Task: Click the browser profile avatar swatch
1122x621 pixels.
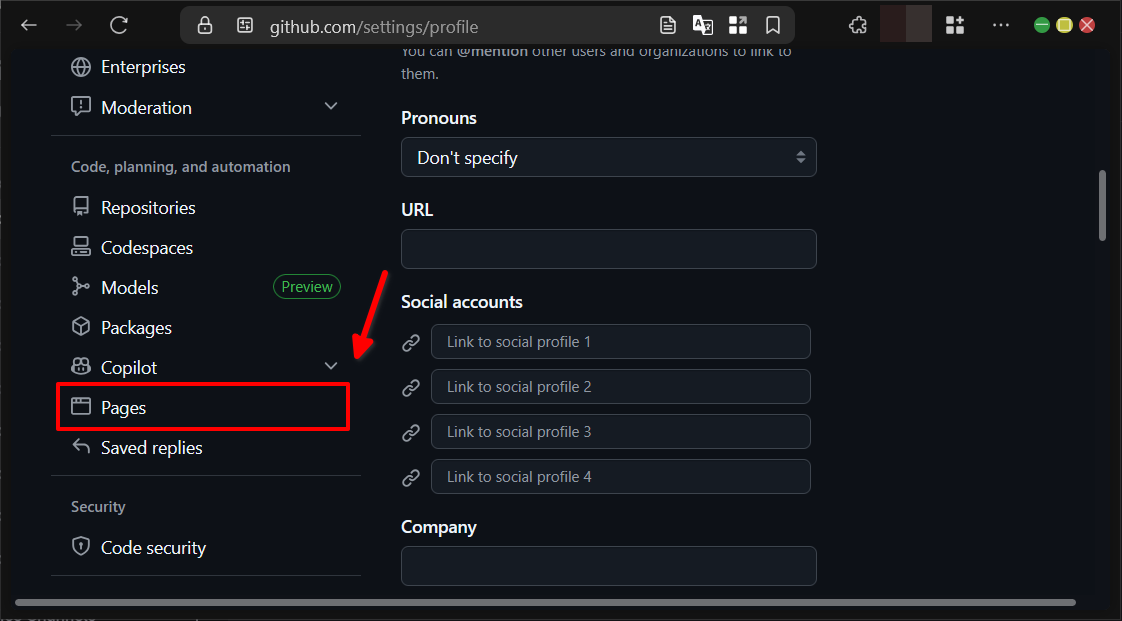Action: coord(905,24)
